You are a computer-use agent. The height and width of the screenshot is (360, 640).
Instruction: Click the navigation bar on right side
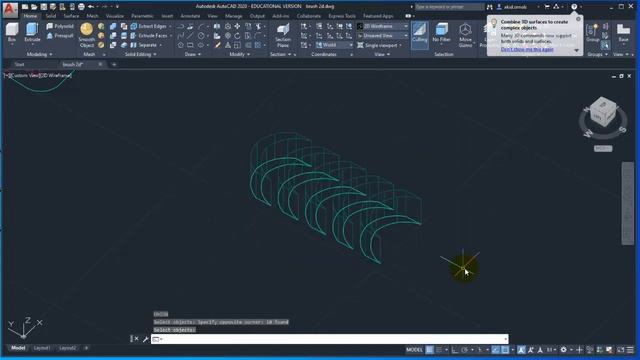pos(627,203)
